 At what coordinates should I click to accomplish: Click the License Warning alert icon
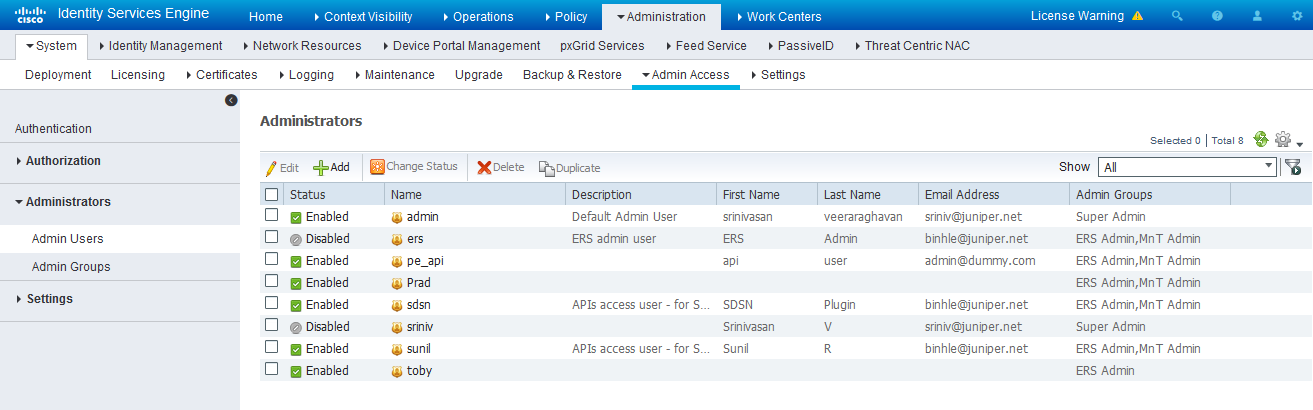[1137, 16]
